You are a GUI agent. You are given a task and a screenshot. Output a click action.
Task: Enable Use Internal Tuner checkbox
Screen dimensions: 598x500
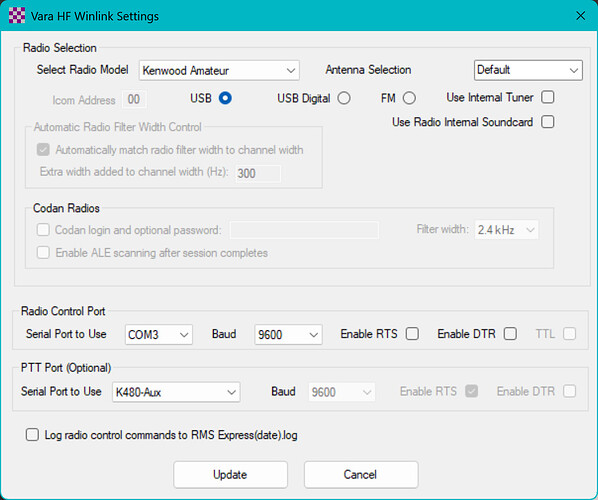548,97
